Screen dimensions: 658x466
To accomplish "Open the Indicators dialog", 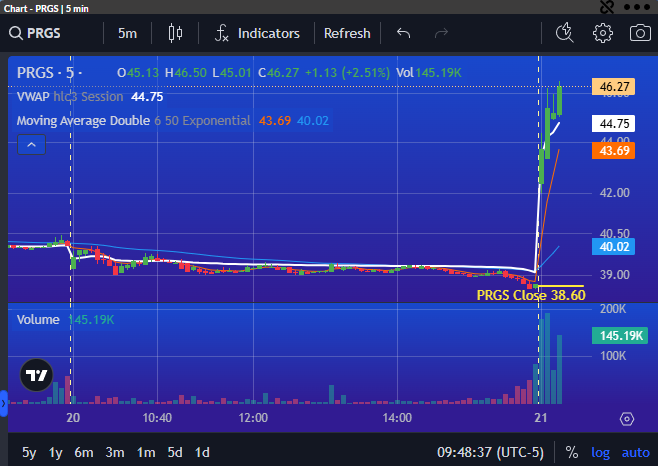I will 257,33.
